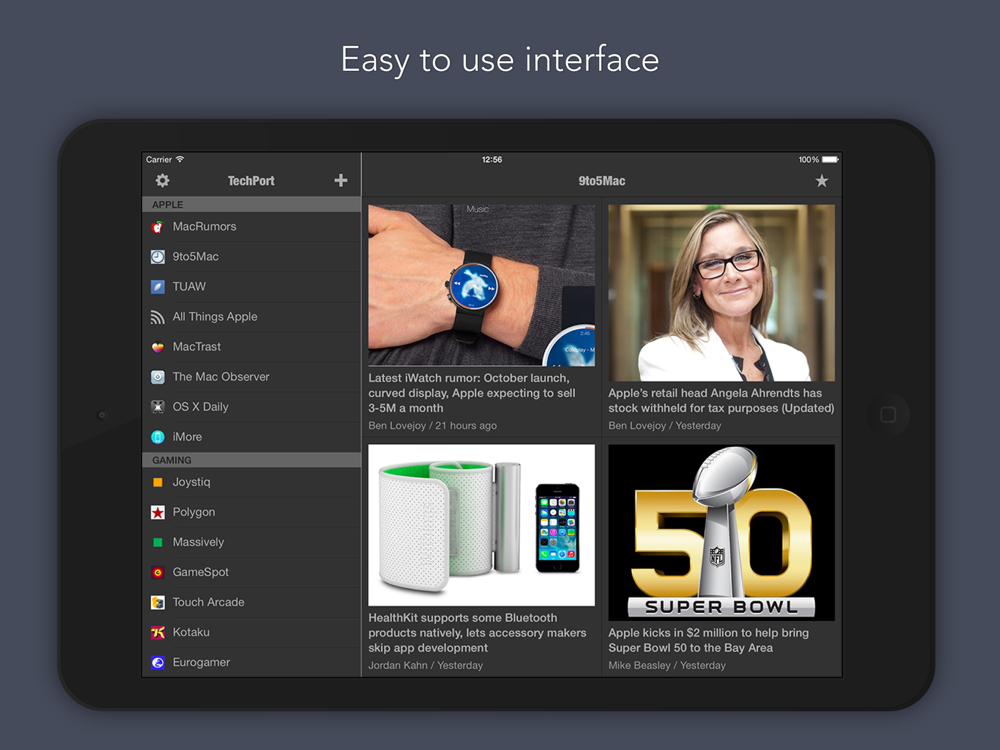Viewport: 1000px width, 750px height.
Task: Tap 'Ben Lovejoy / Yesterday' byline
Action: point(665,425)
